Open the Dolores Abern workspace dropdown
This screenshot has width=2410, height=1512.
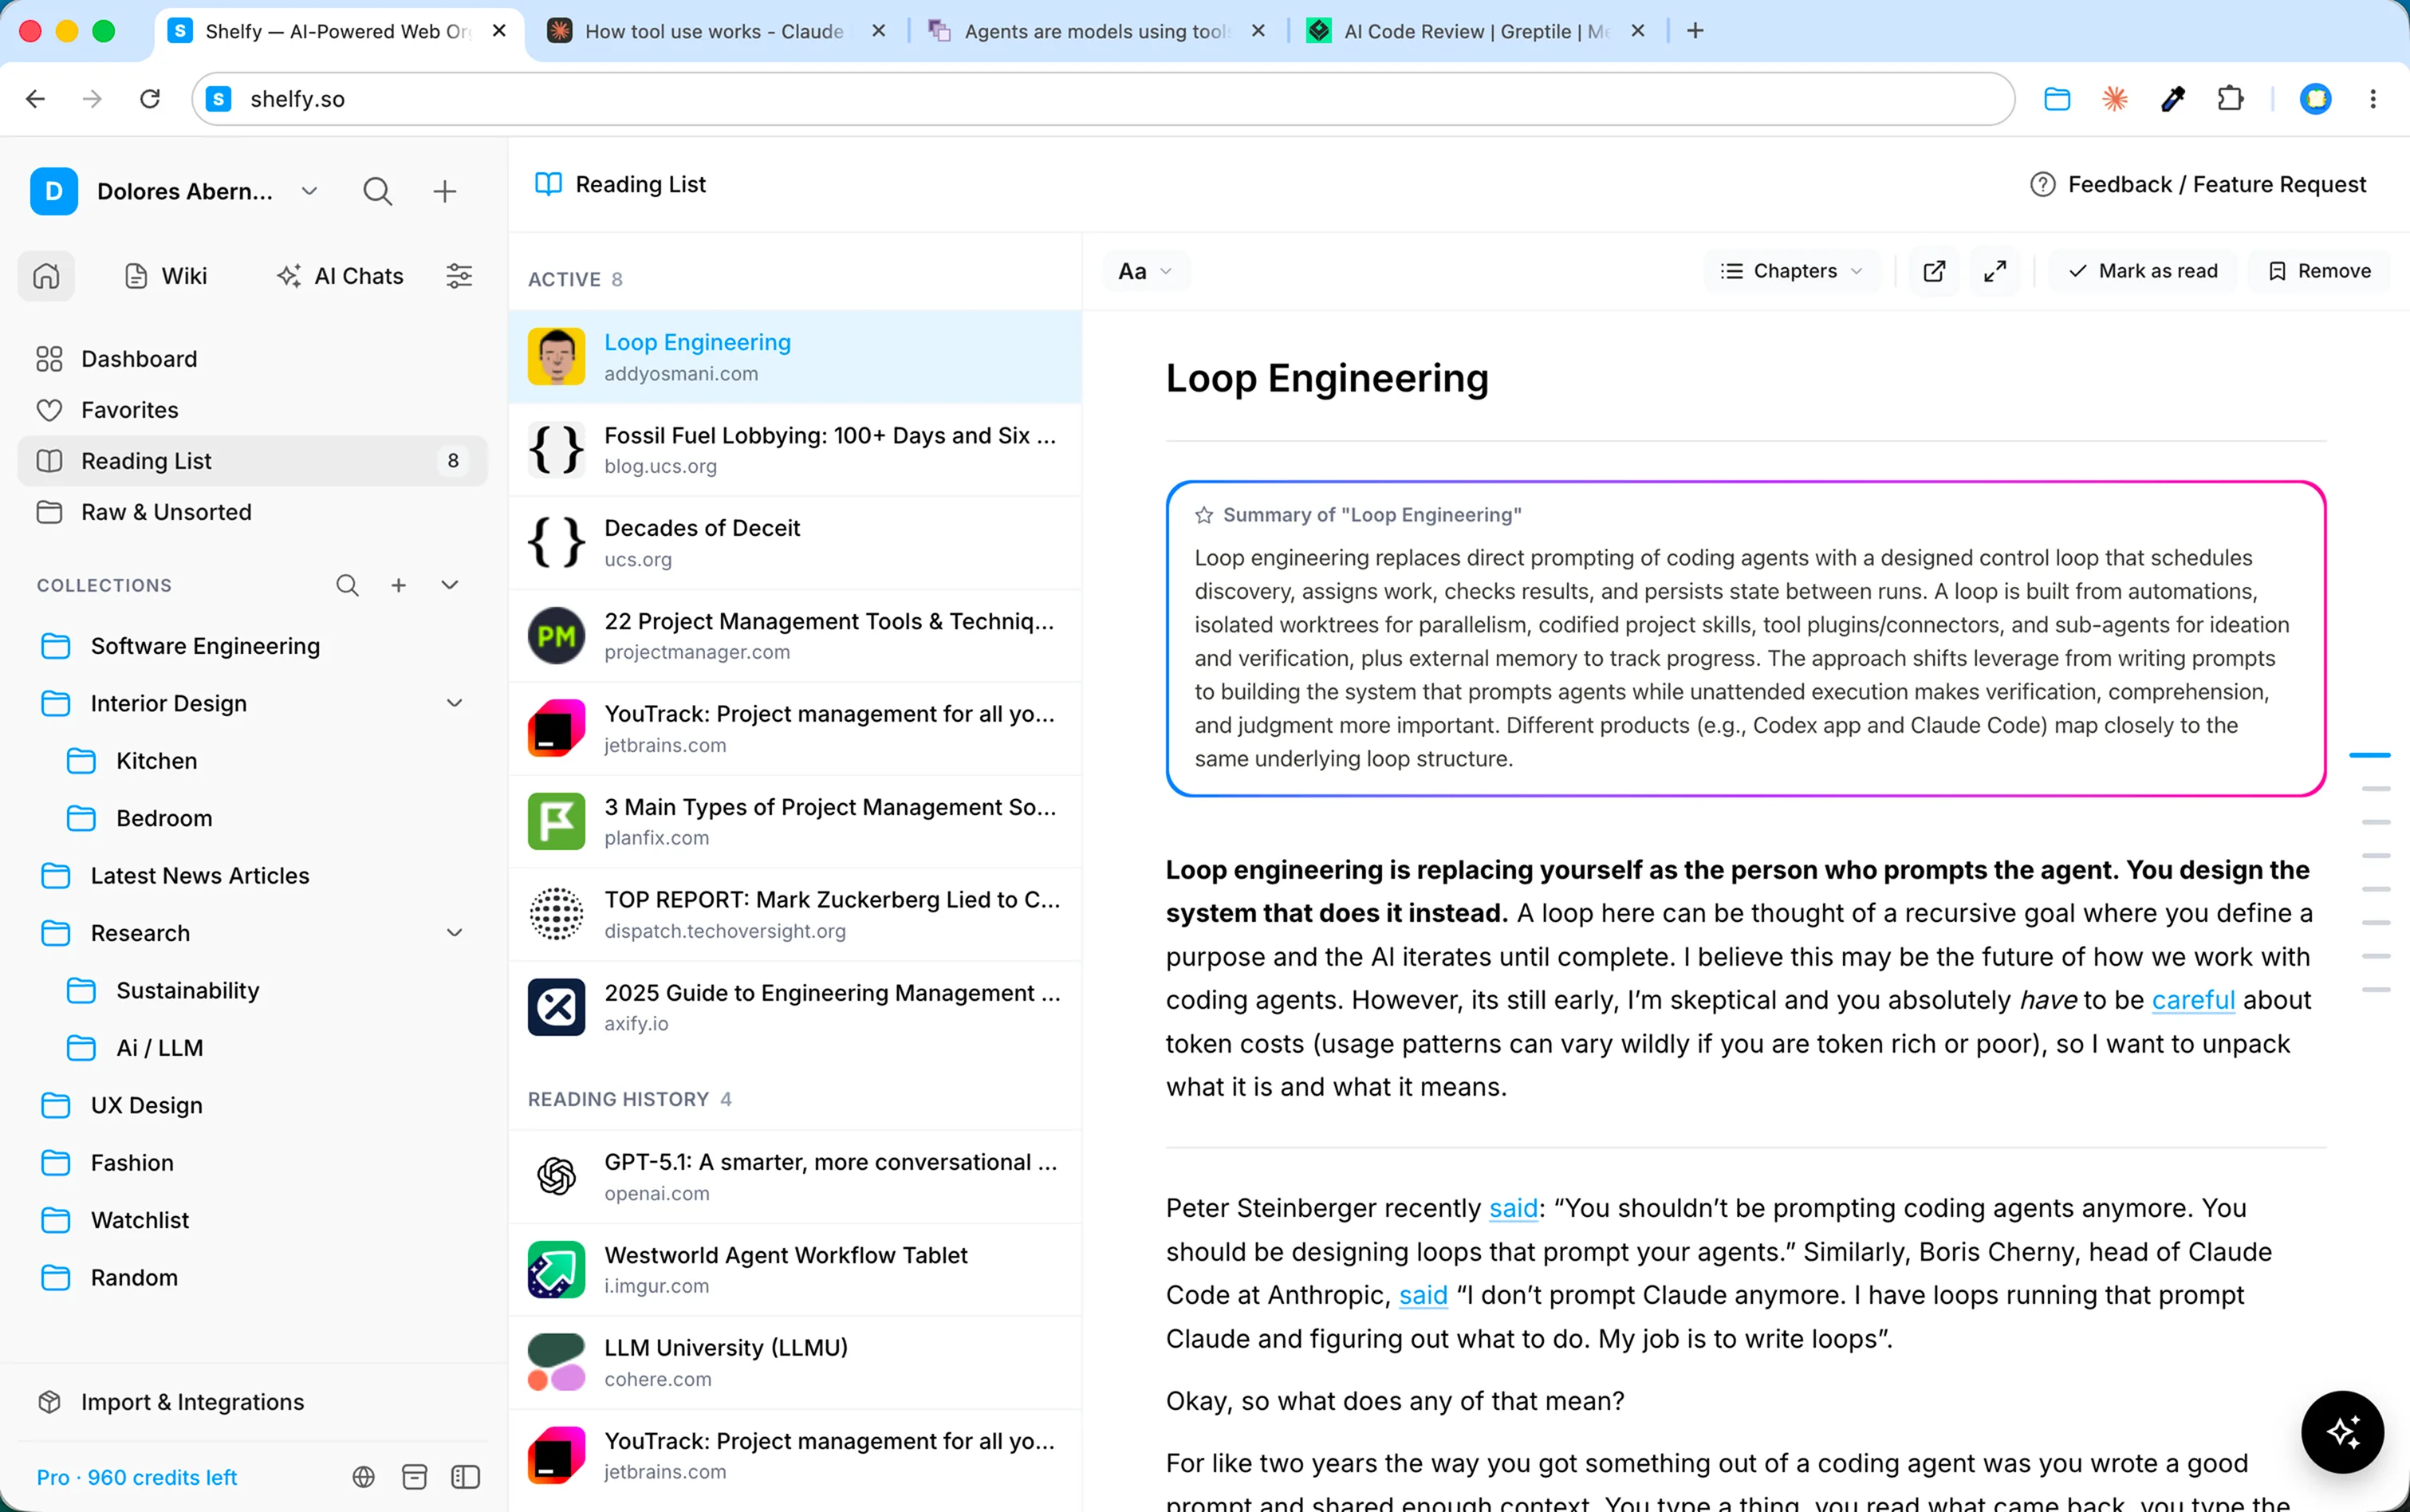(309, 191)
